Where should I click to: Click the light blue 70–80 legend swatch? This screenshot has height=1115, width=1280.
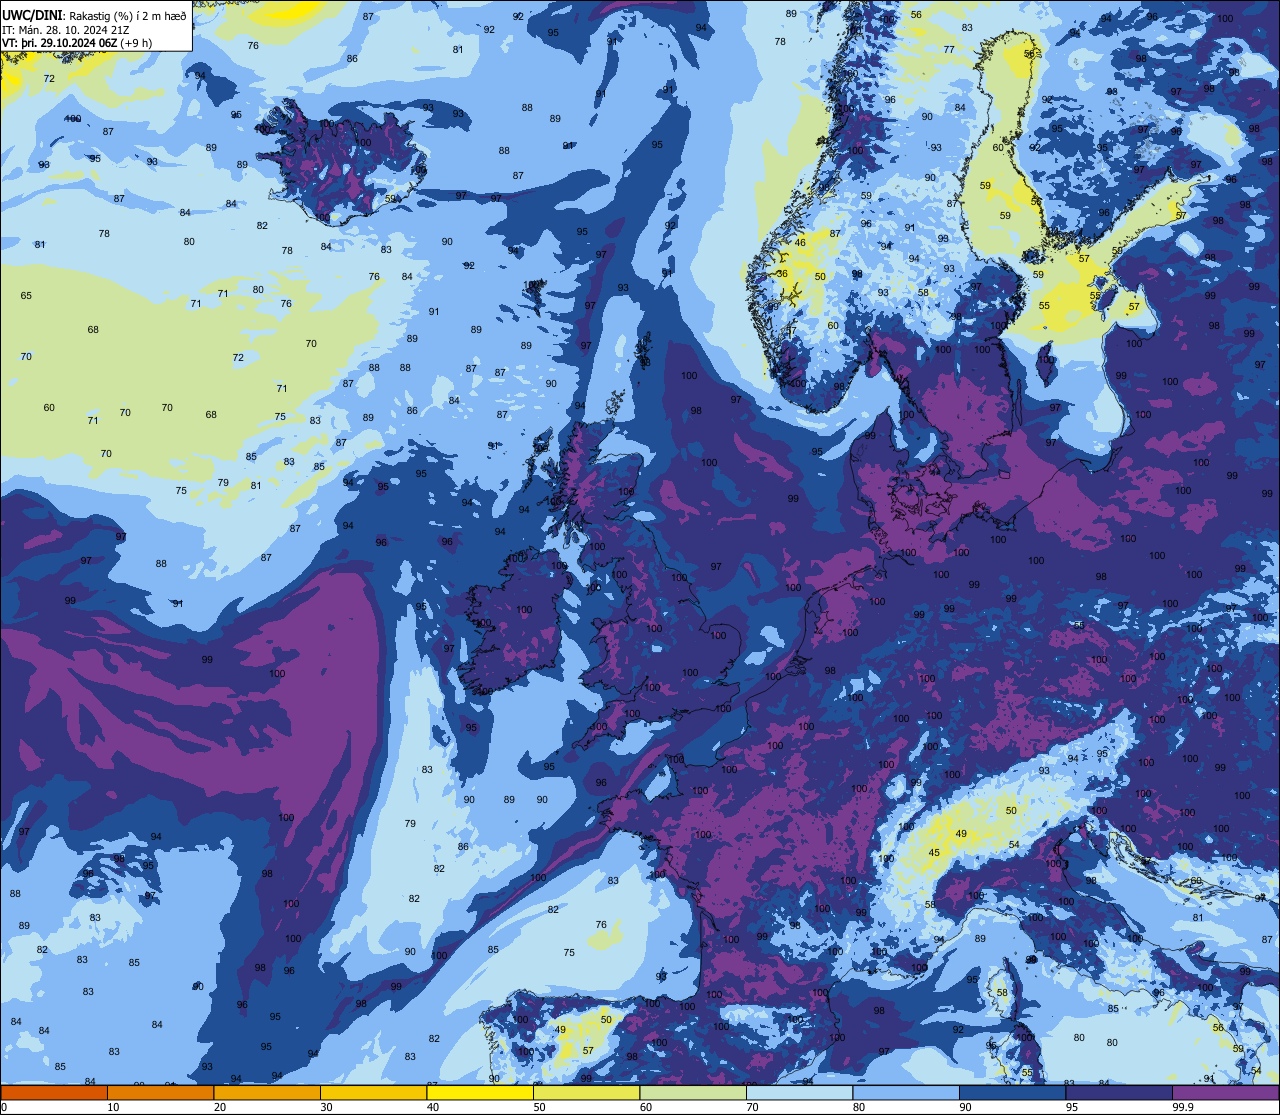click(x=799, y=1092)
